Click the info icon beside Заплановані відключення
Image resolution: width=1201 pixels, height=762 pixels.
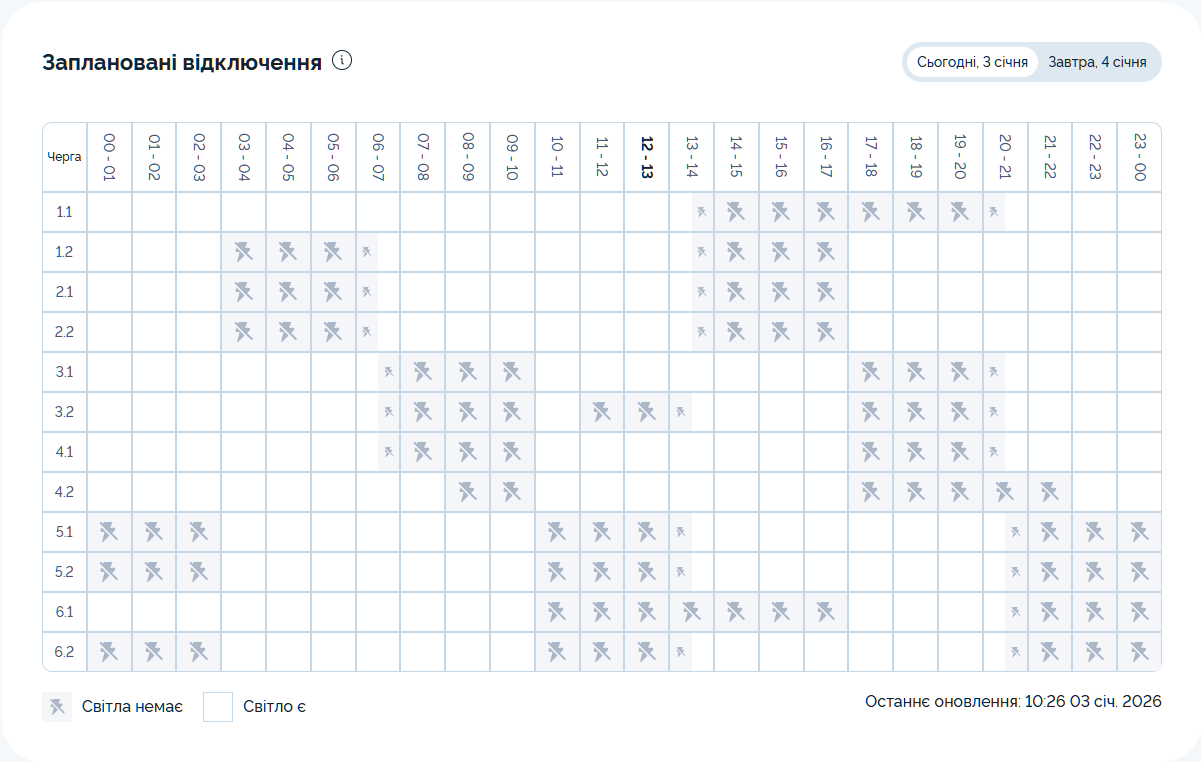coord(342,61)
